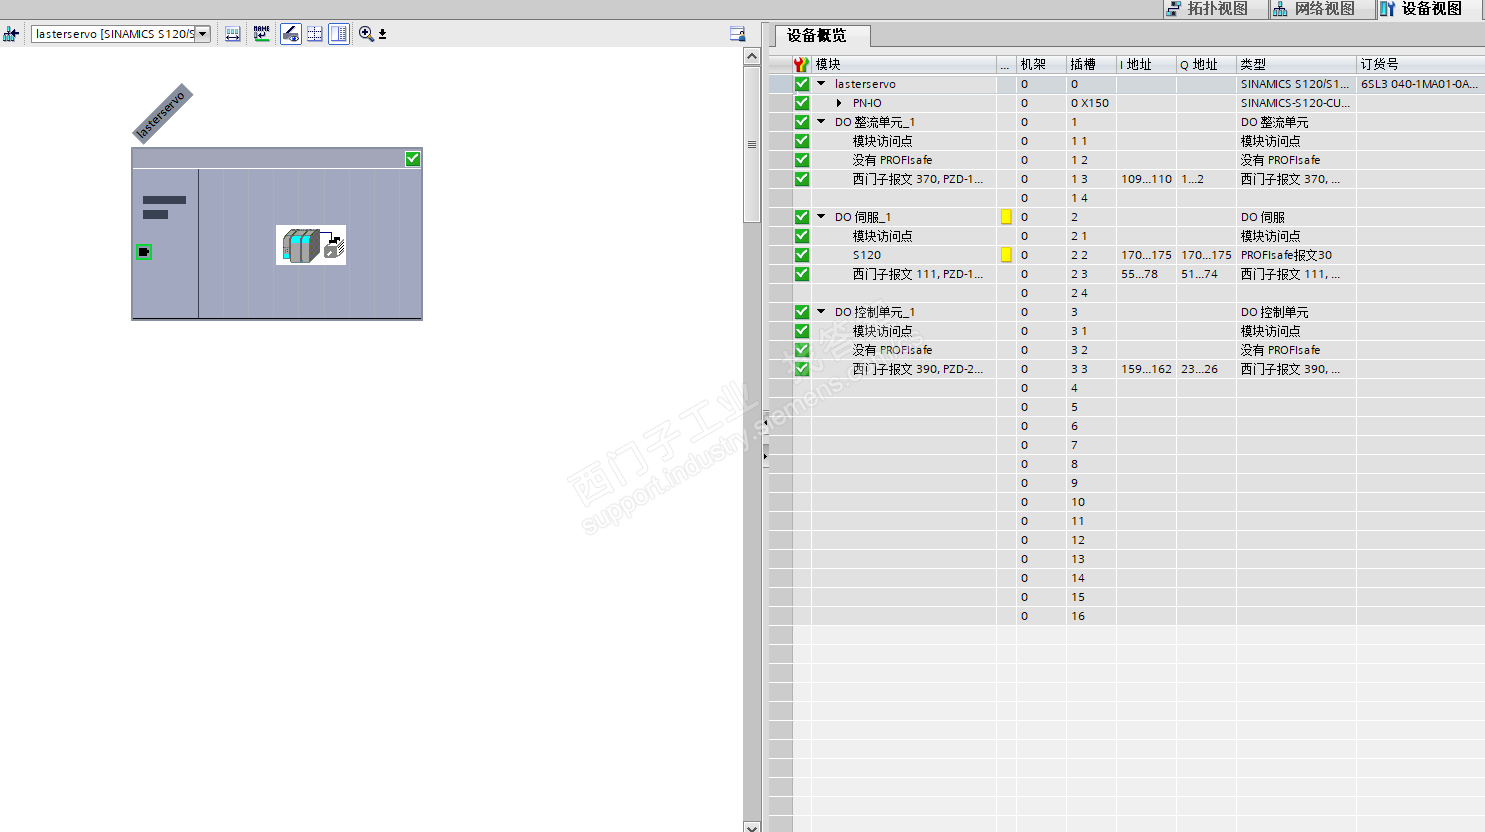The width and height of the screenshot is (1485, 832).
Task: Collapse the DO 伺服_1 node
Action: [821, 217]
